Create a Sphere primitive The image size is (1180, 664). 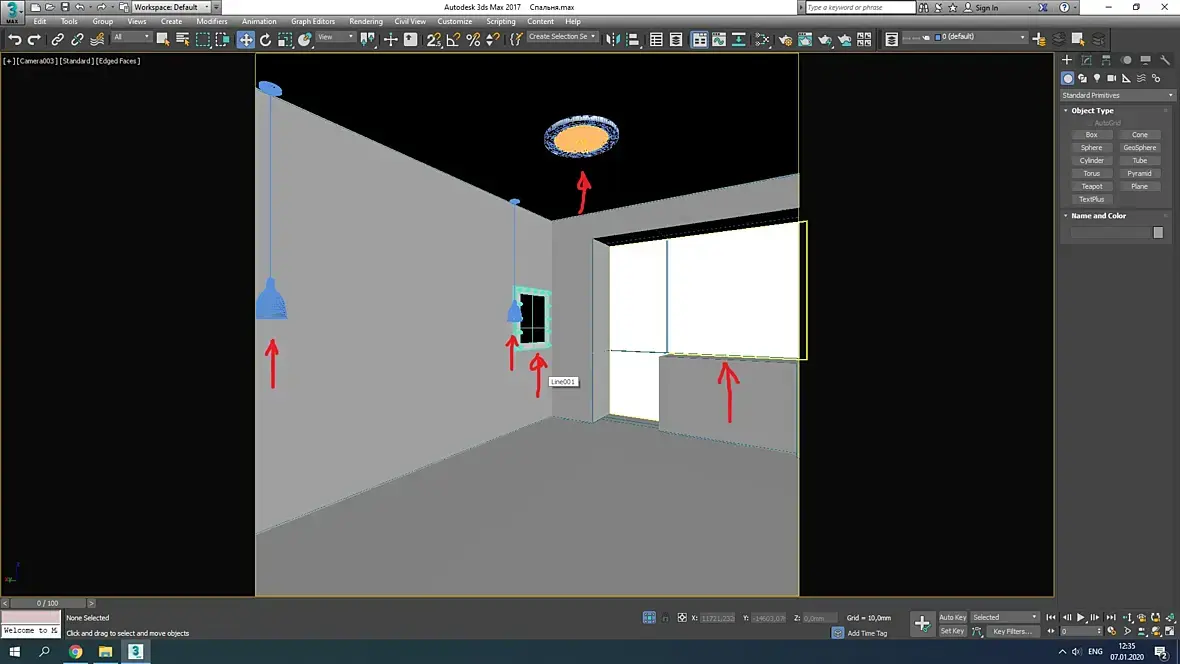pyautogui.click(x=1091, y=148)
